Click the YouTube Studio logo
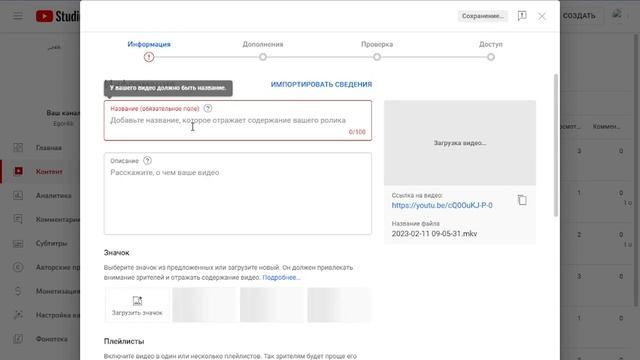 (57, 16)
